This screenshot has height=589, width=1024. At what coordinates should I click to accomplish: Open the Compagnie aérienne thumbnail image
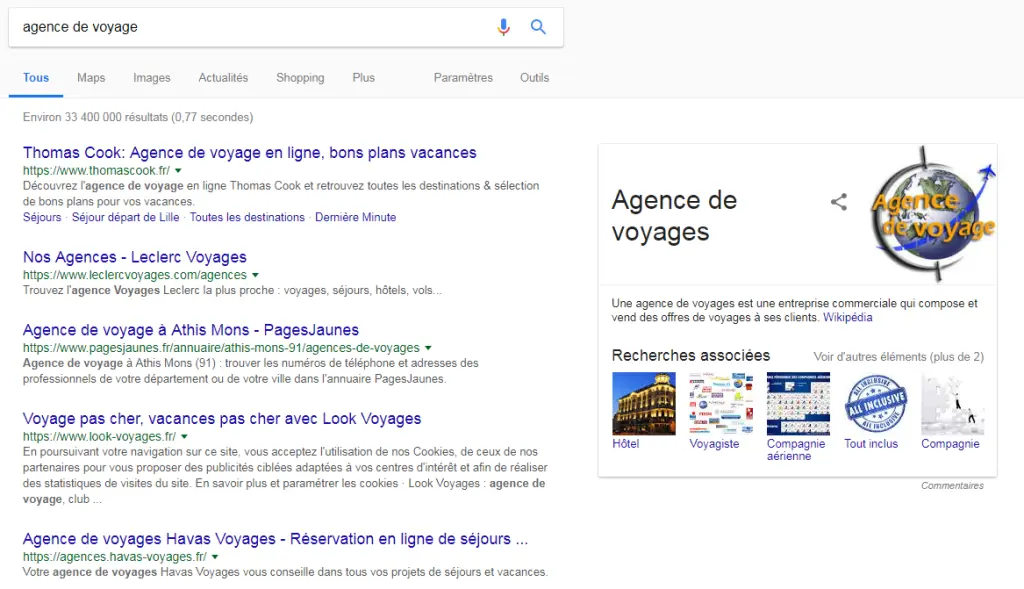(798, 404)
